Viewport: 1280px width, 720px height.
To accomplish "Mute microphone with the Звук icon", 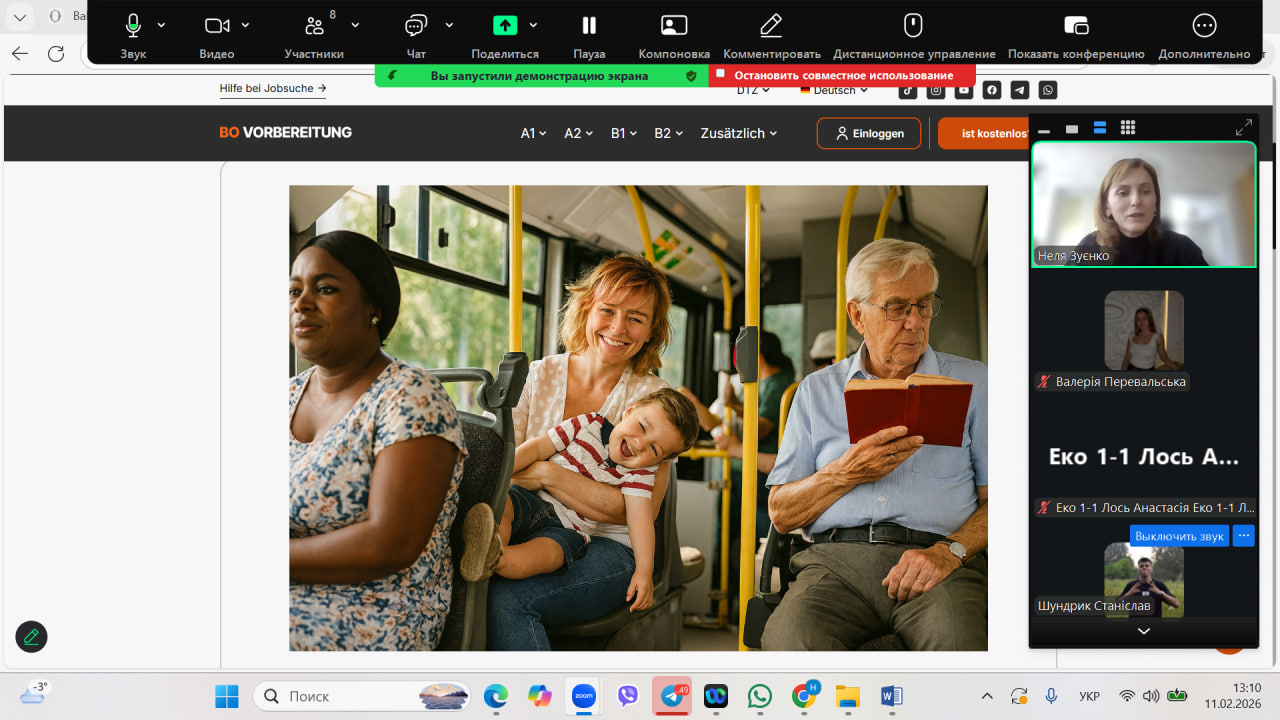I will [x=133, y=27].
